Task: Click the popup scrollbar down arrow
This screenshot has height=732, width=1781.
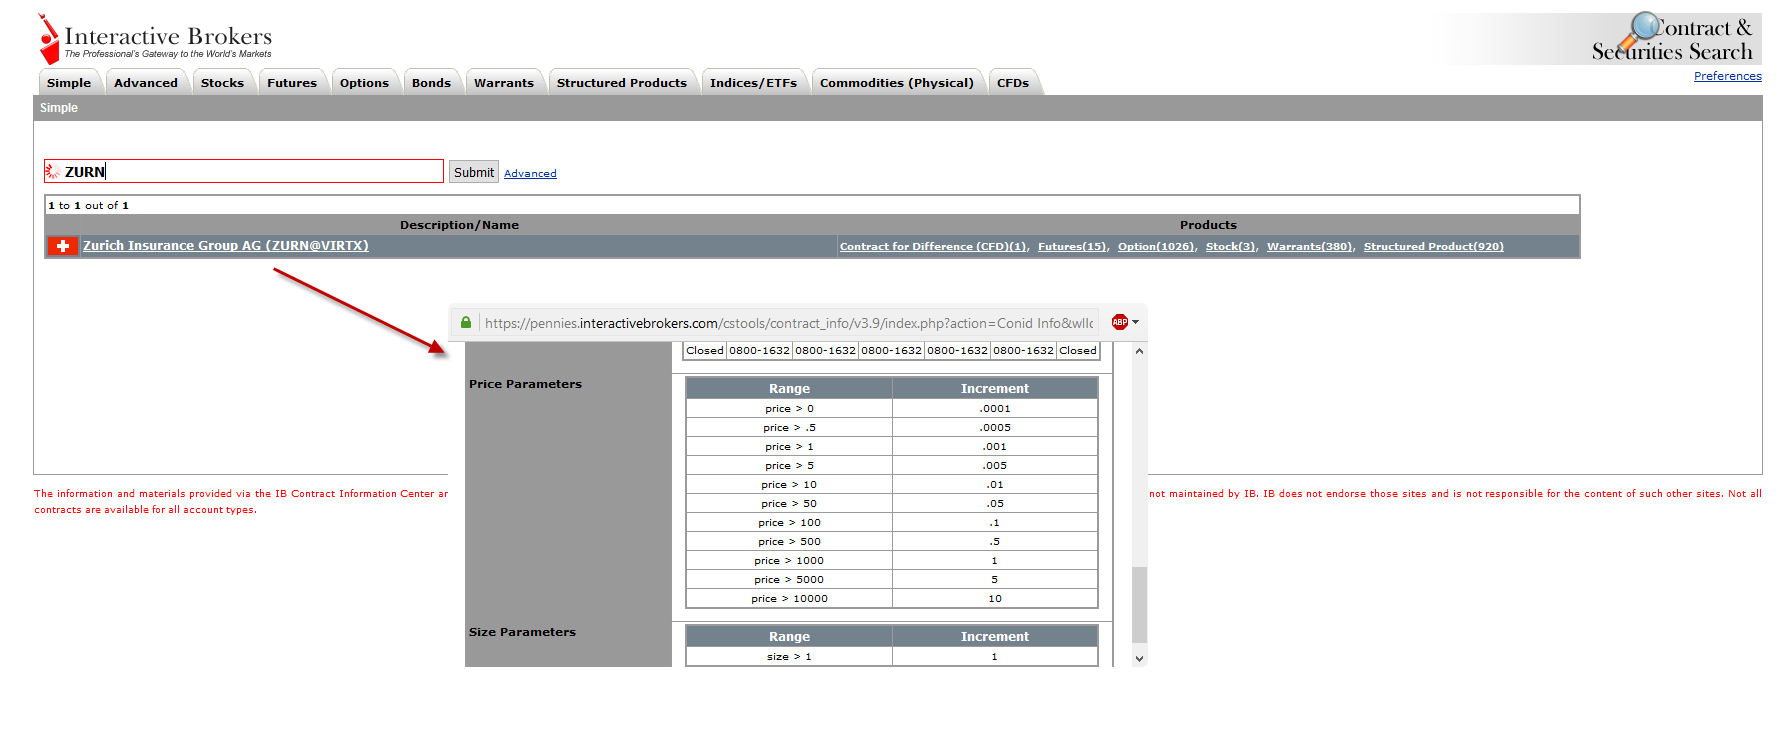Action: [x=1139, y=658]
